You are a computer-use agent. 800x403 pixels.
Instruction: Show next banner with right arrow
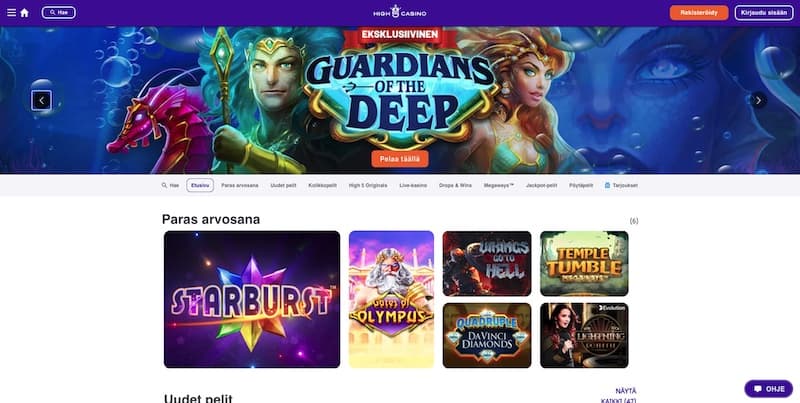pyautogui.click(x=758, y=100)
